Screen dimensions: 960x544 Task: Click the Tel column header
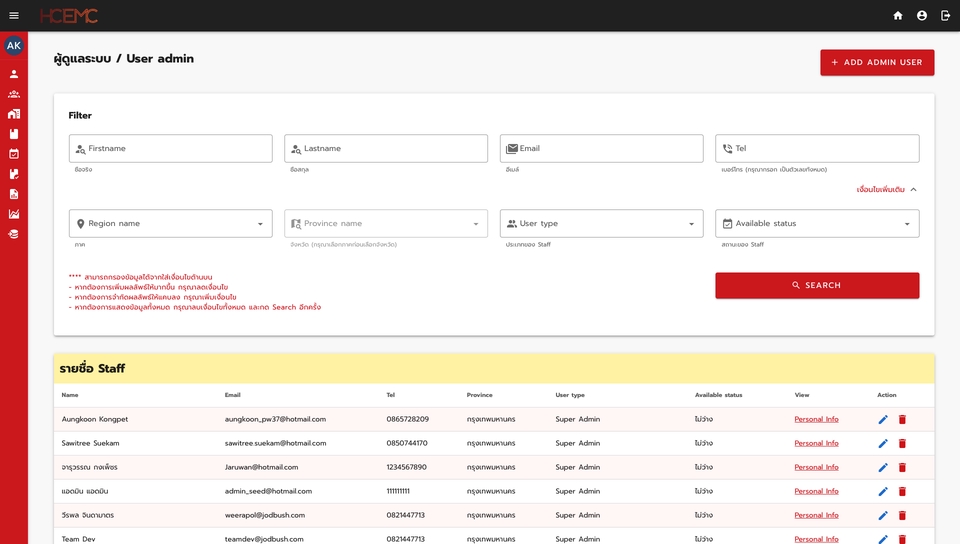(x=391, y=395)
